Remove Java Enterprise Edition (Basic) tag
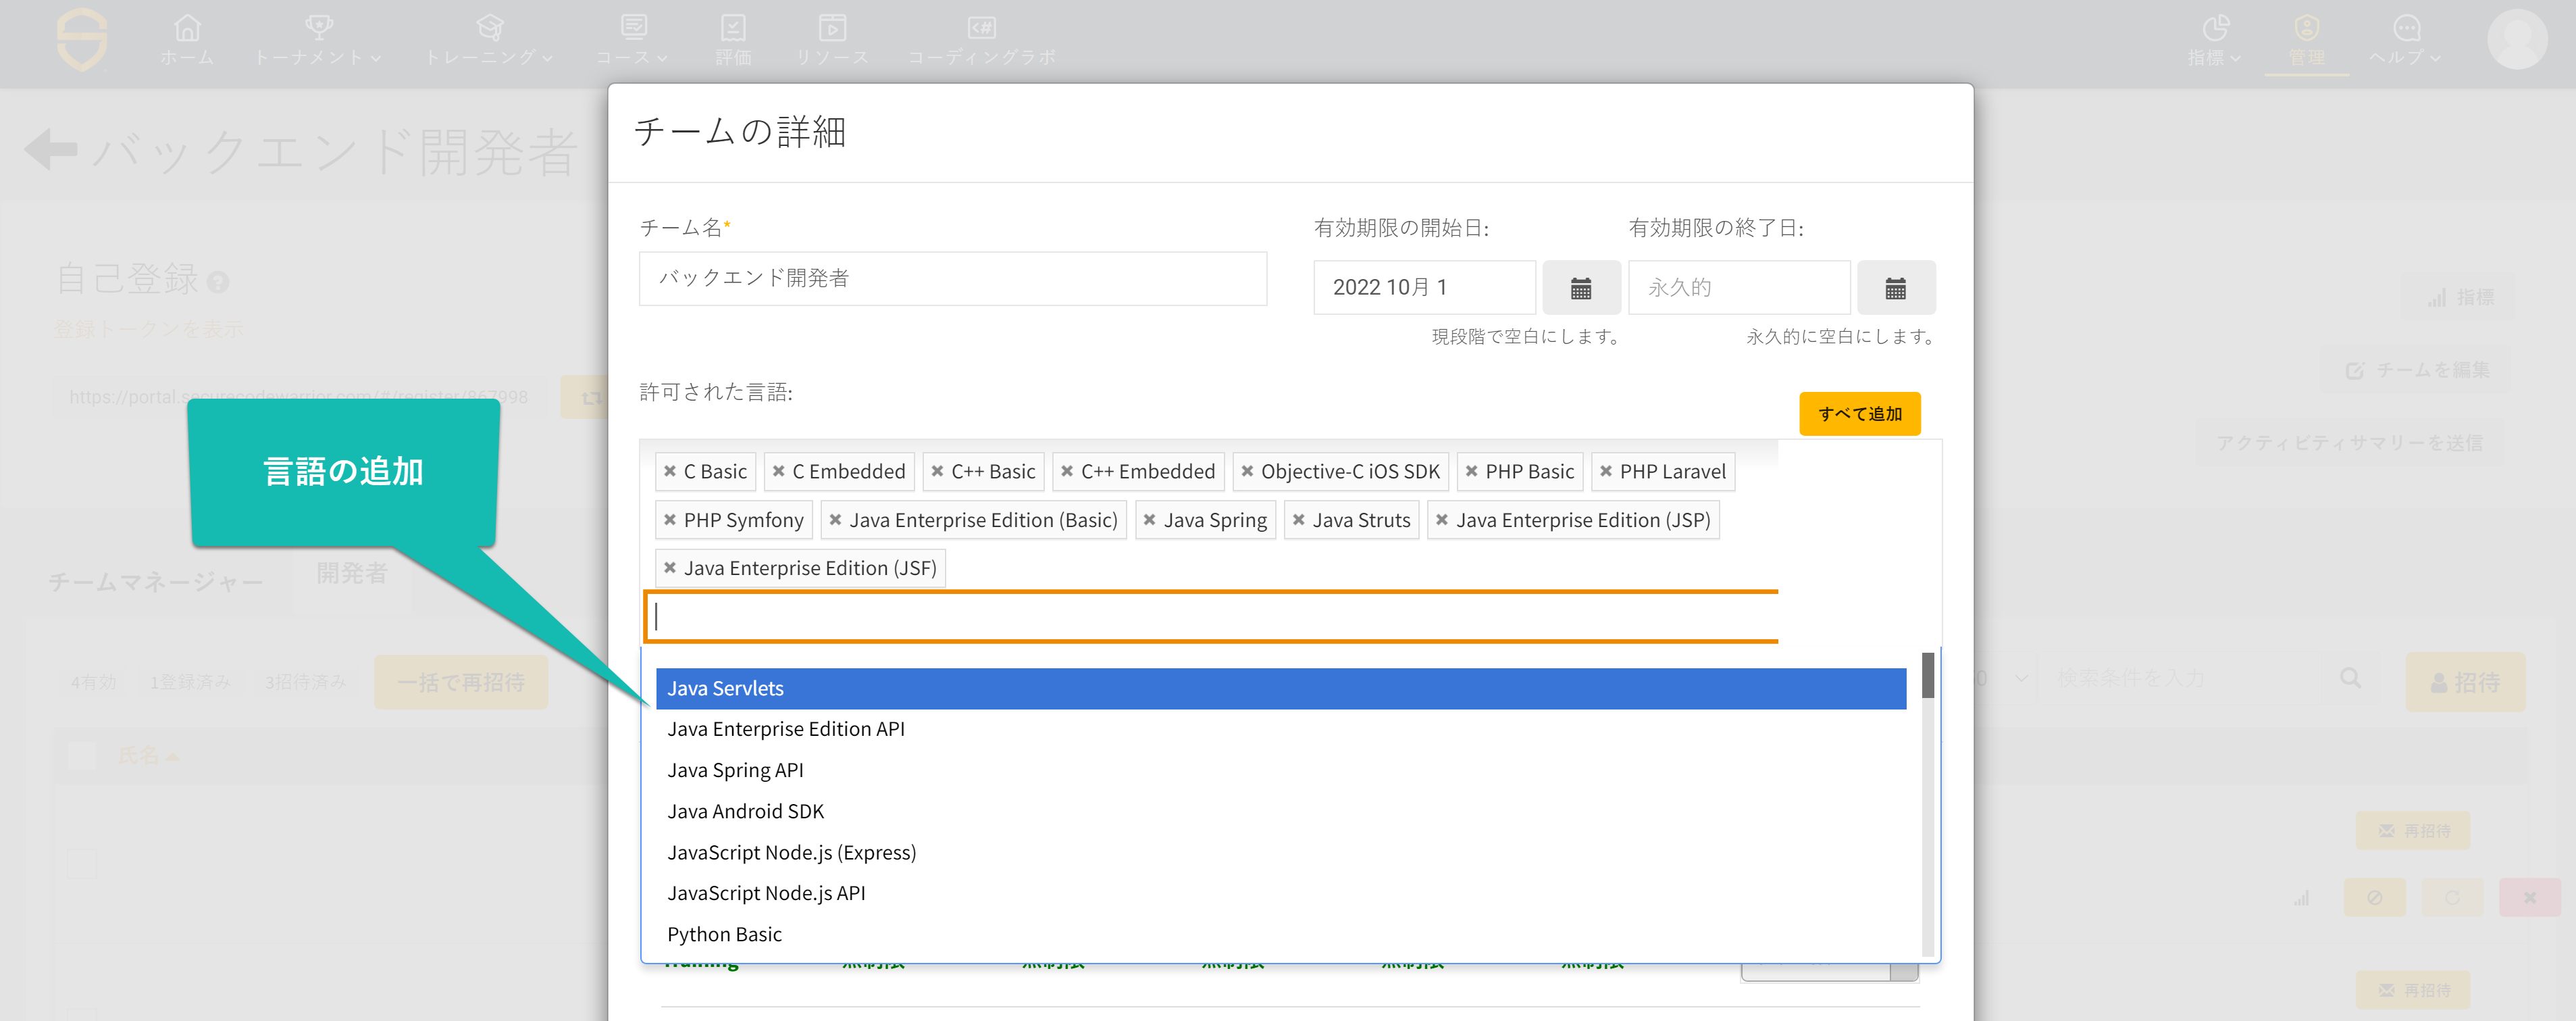Viewport: 2576px width, 1021px height. (835, 520)
